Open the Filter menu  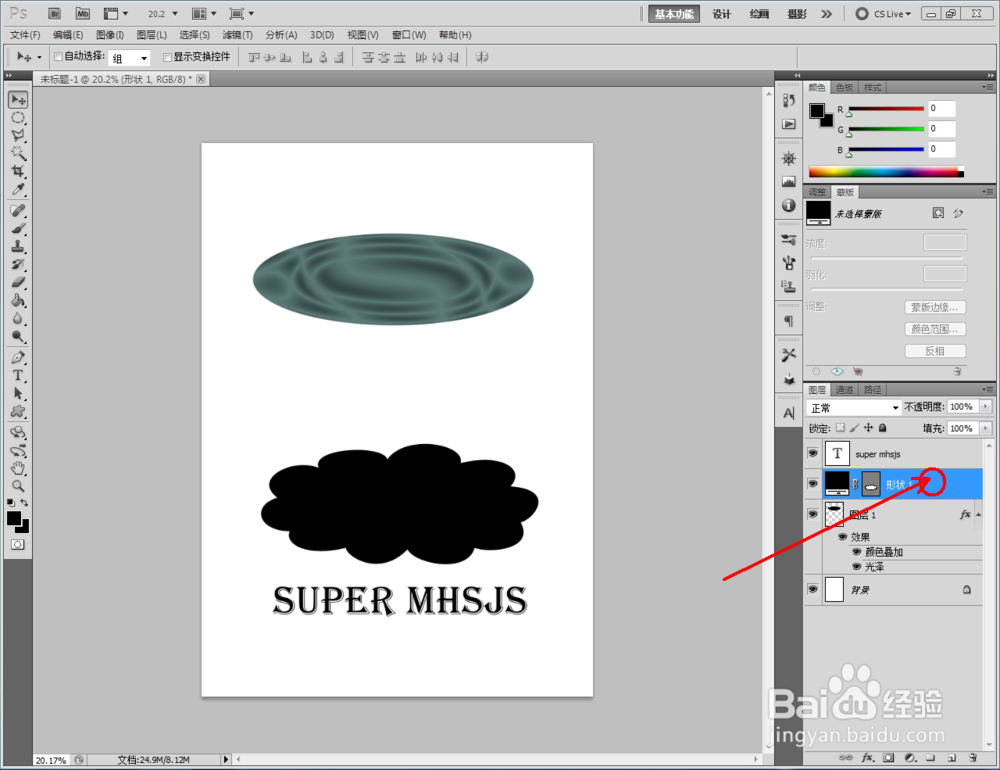(237, 34)
